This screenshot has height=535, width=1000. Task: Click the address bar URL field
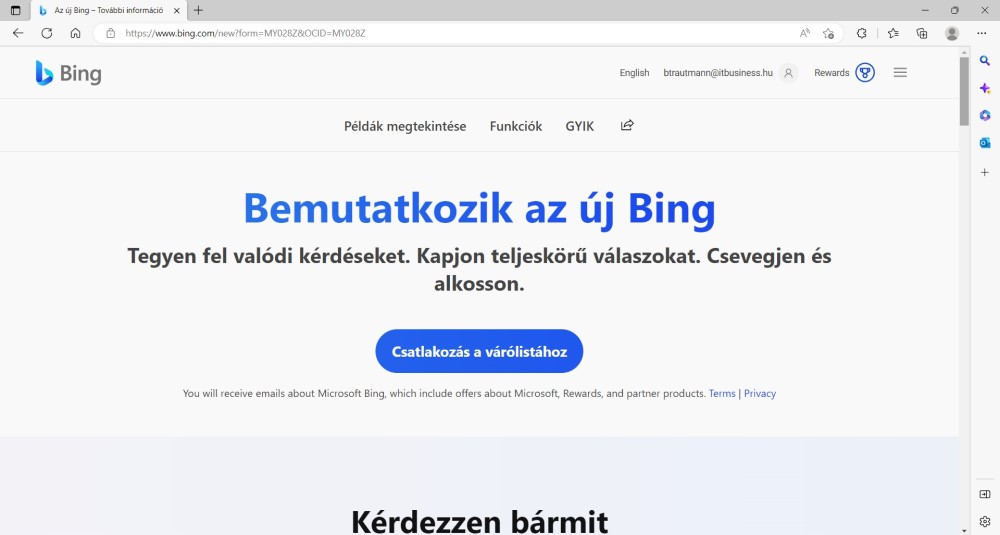(446, 33)
